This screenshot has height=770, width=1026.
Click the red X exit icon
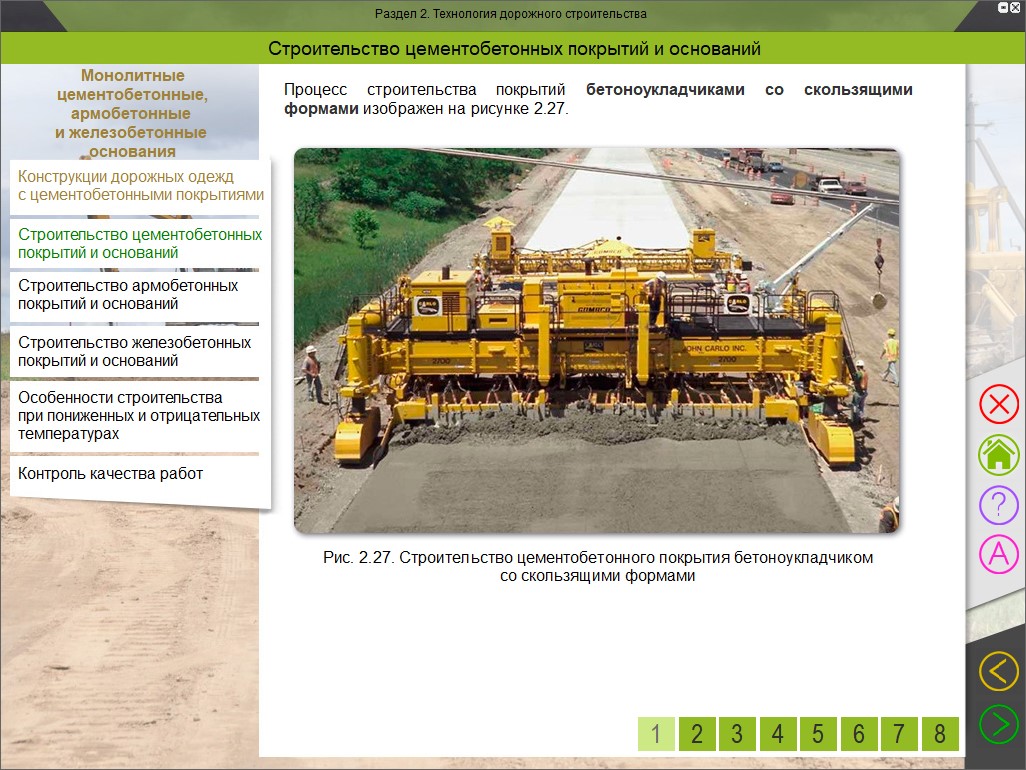tap(997, 405)
